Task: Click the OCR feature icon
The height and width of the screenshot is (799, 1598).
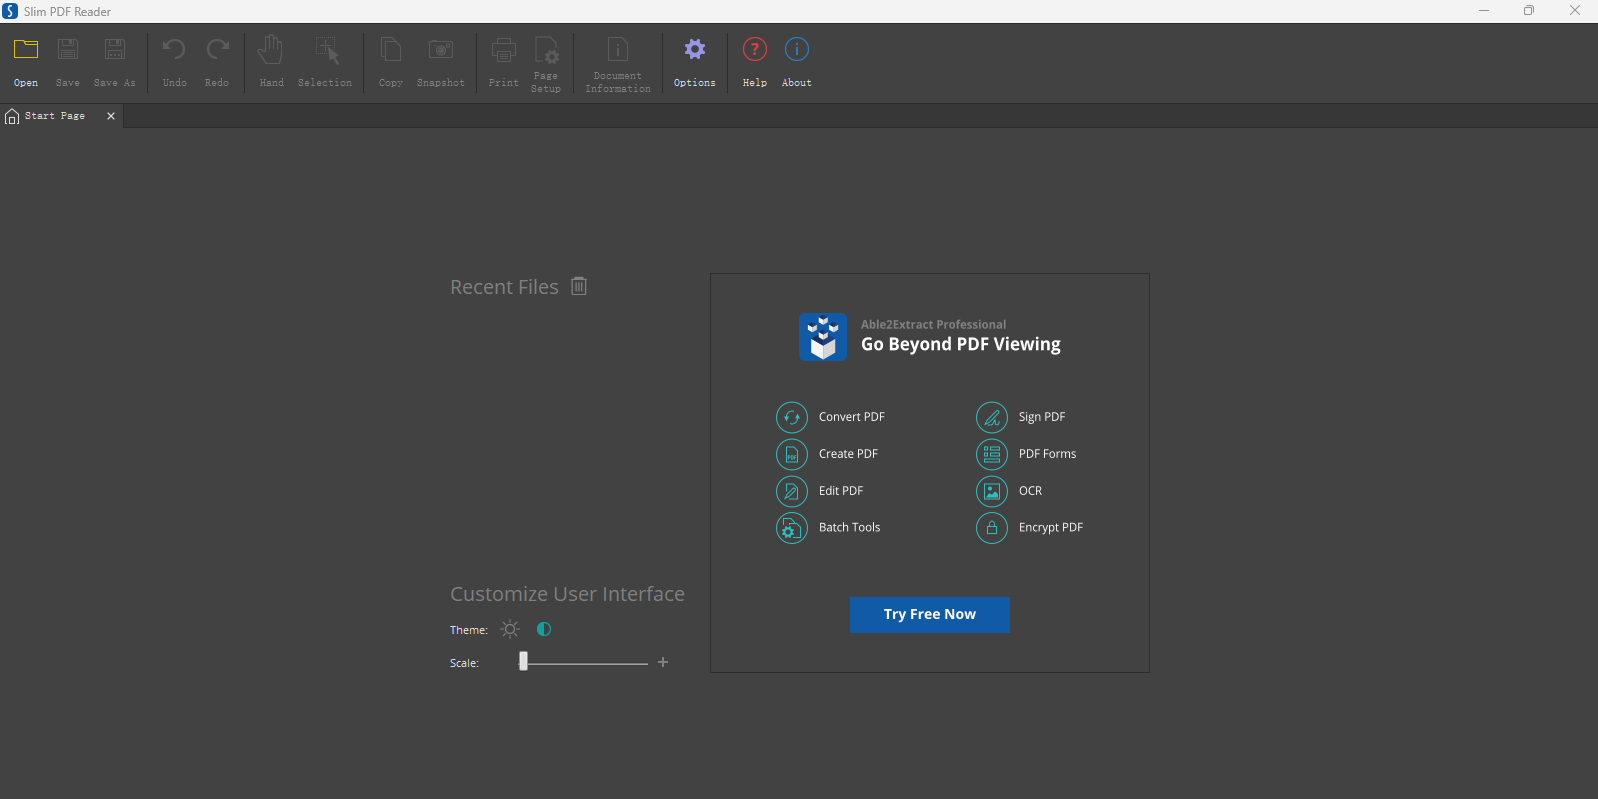Action: point(992,491)
